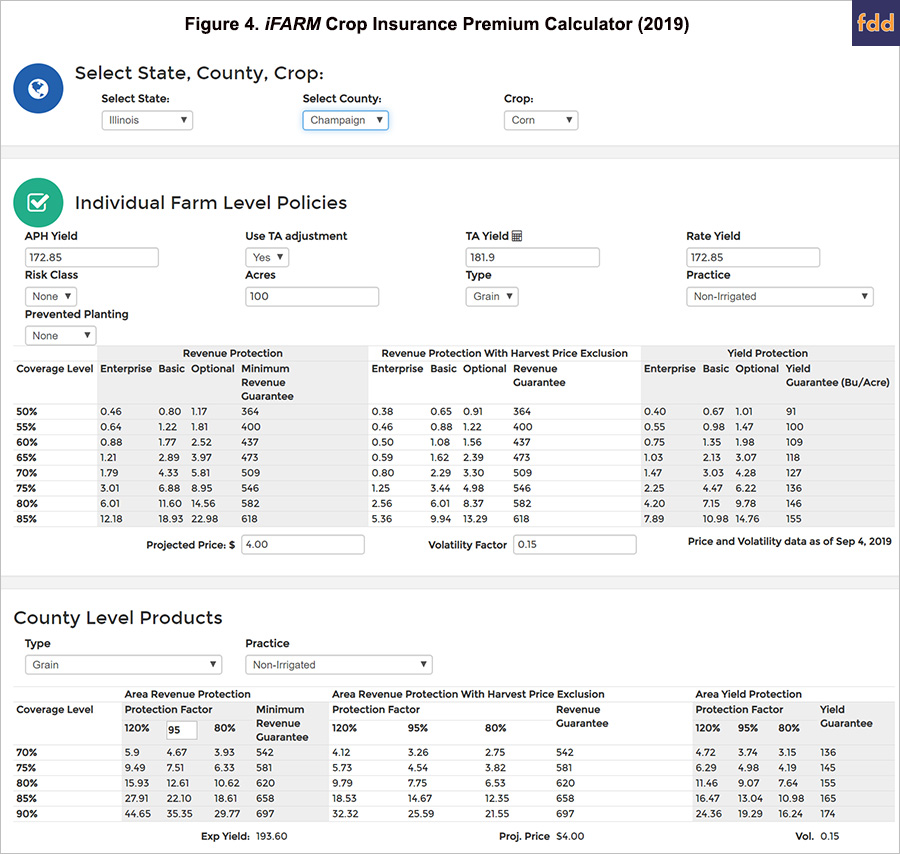Open the County Level Type Grain dropdown

(x=123, y=665)
